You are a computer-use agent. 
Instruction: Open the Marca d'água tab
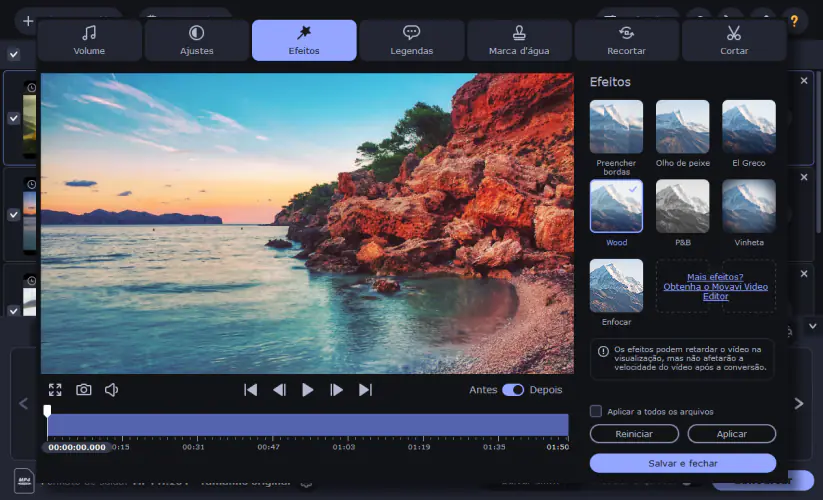[x=519, y=41]
